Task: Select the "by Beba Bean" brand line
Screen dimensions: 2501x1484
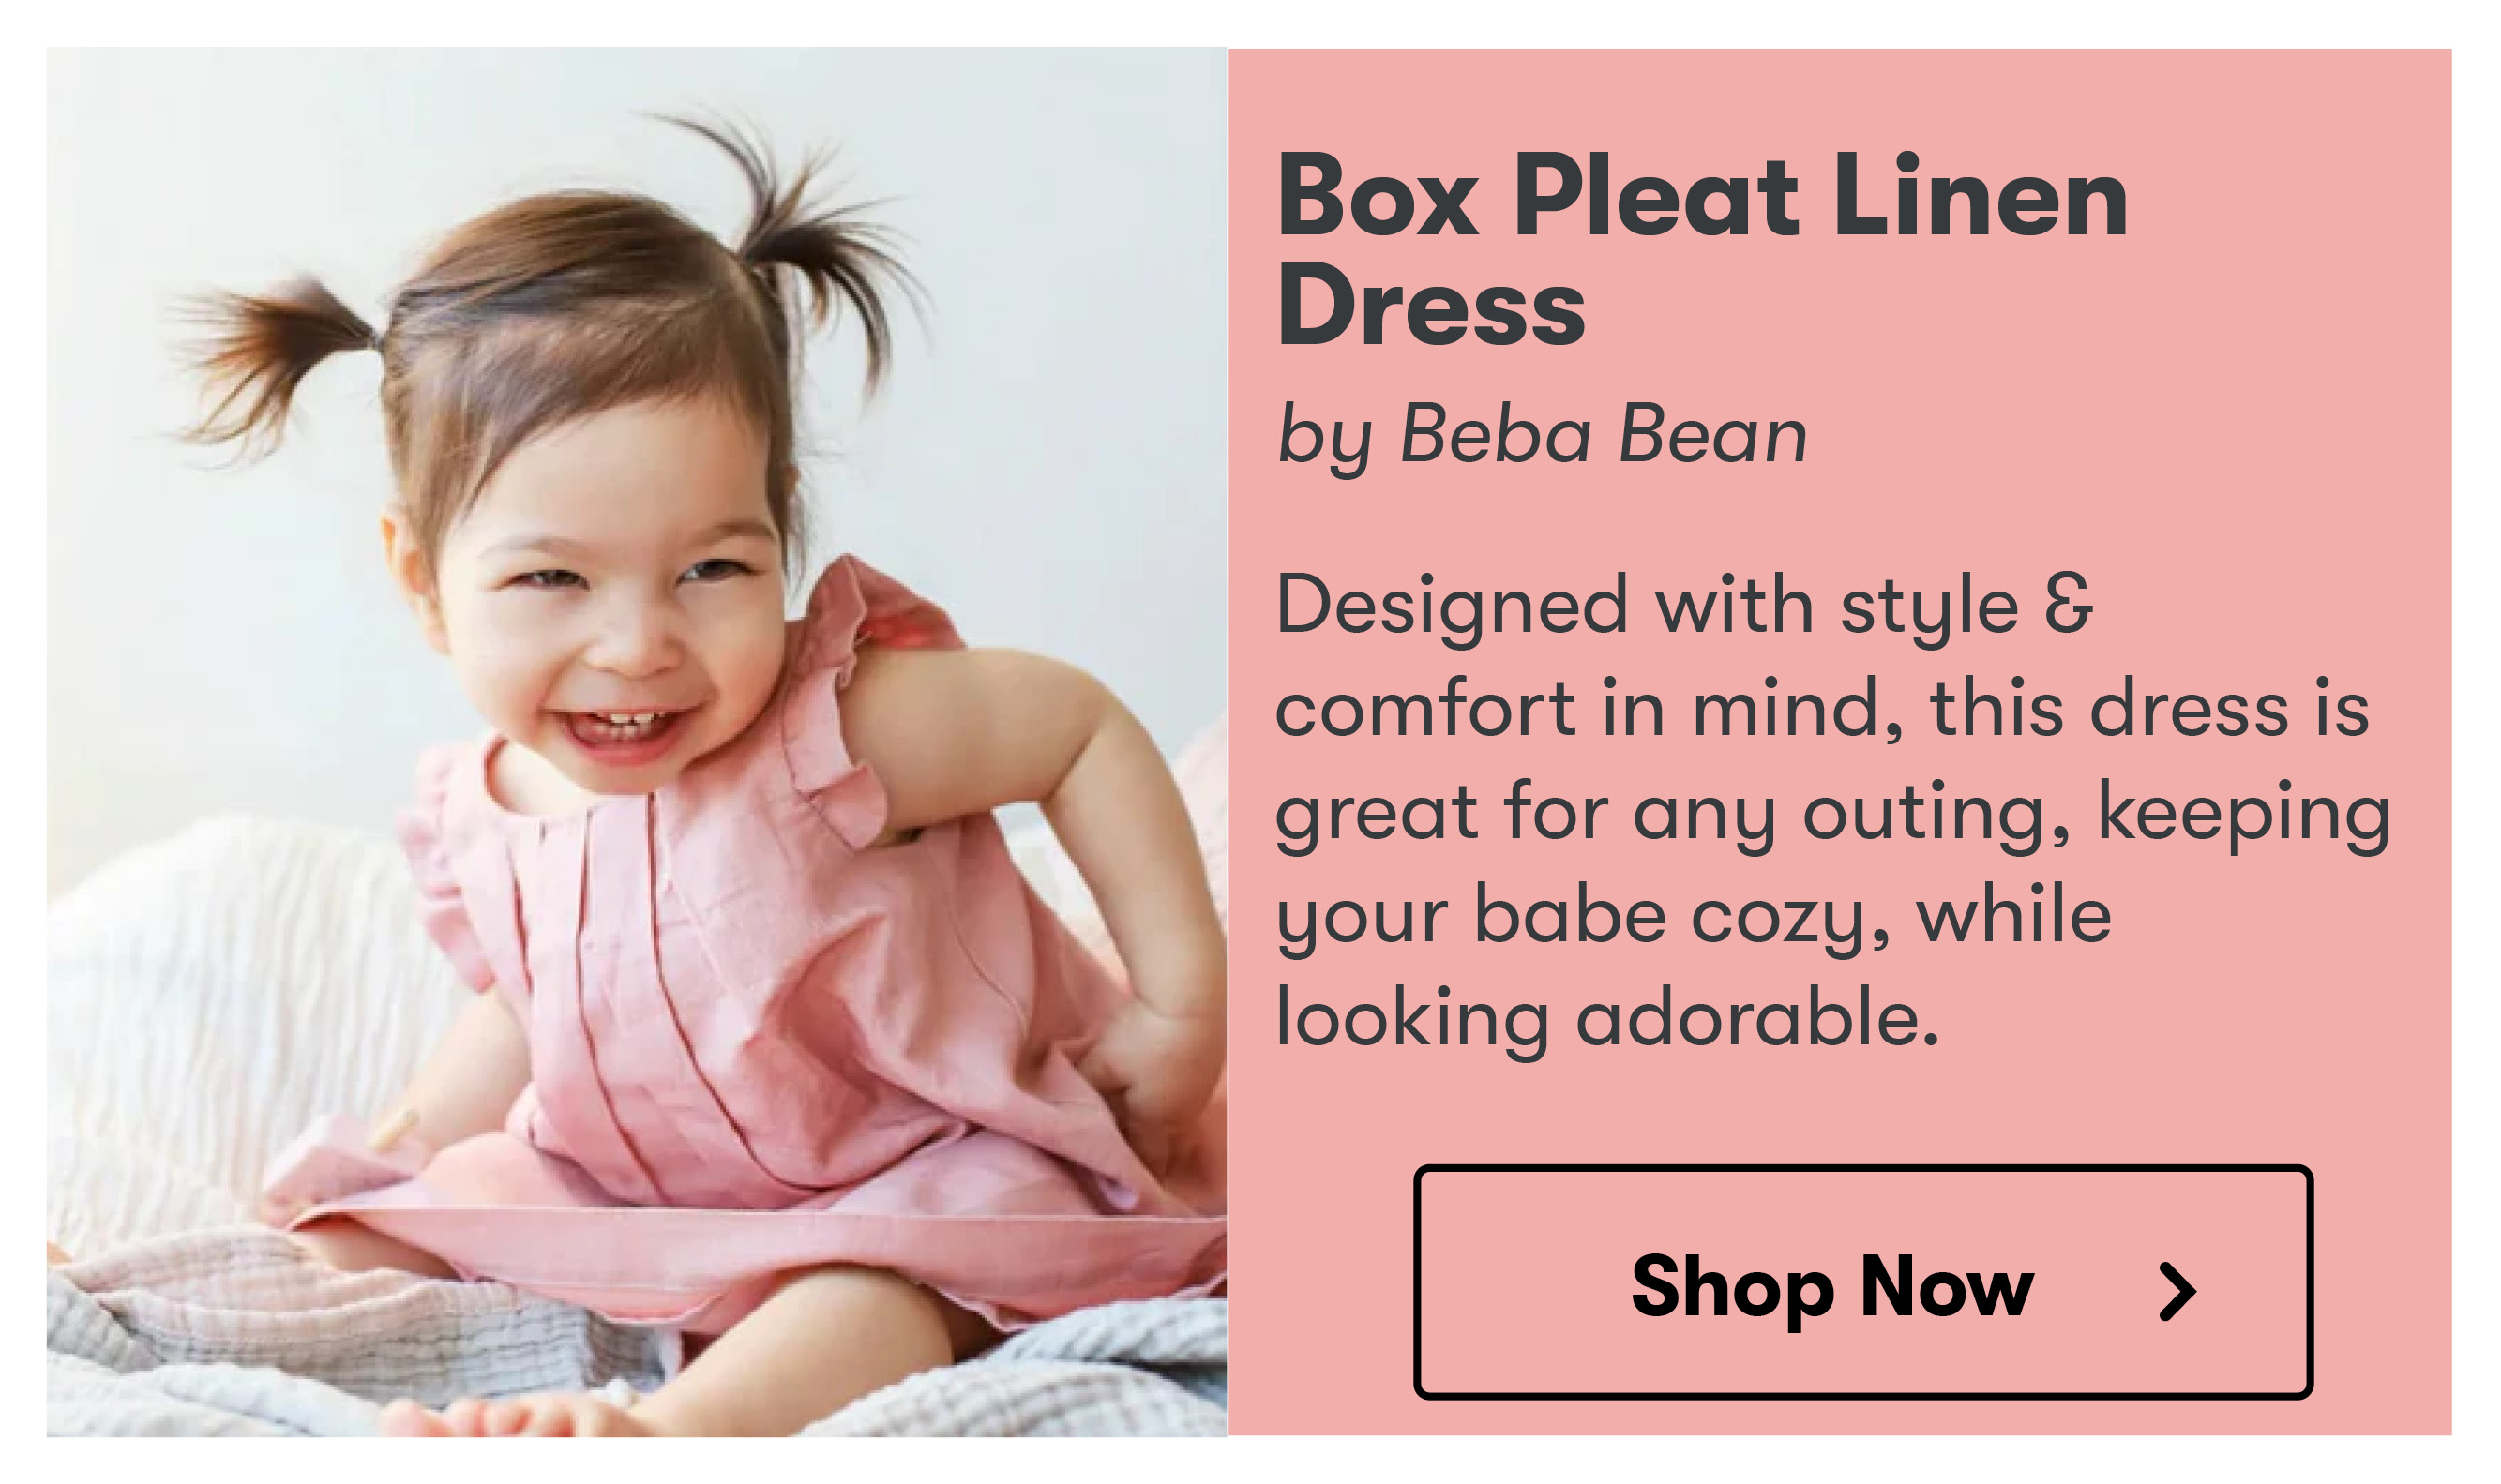Action: pos(1542,436)
